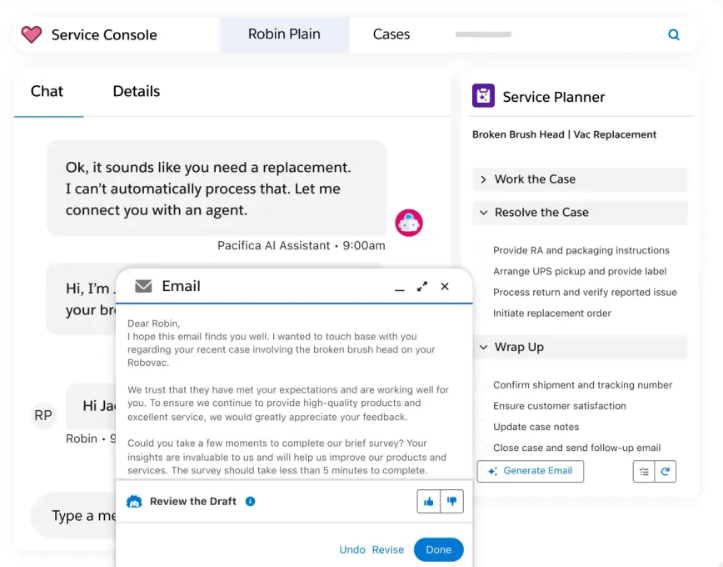Check Provide RA and packaging instructions
This screenshot has height=567, width=723.
pos(481,250)
